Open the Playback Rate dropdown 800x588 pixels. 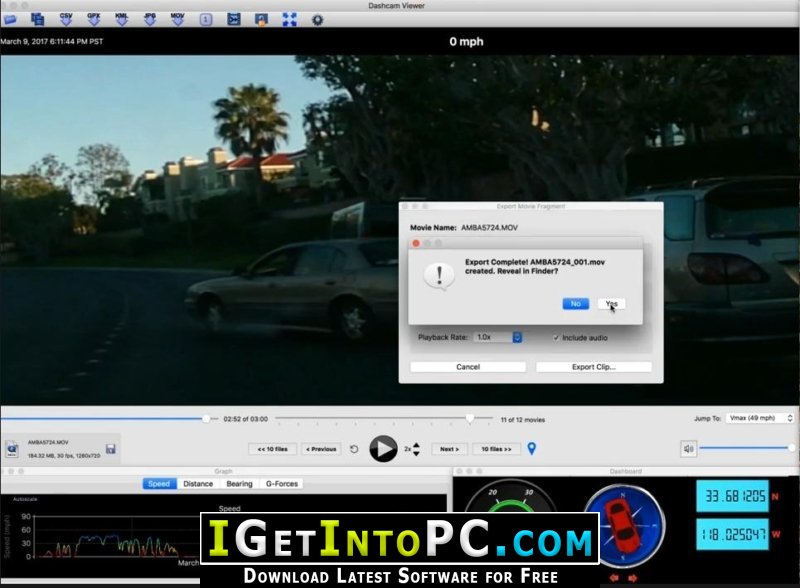496,337
